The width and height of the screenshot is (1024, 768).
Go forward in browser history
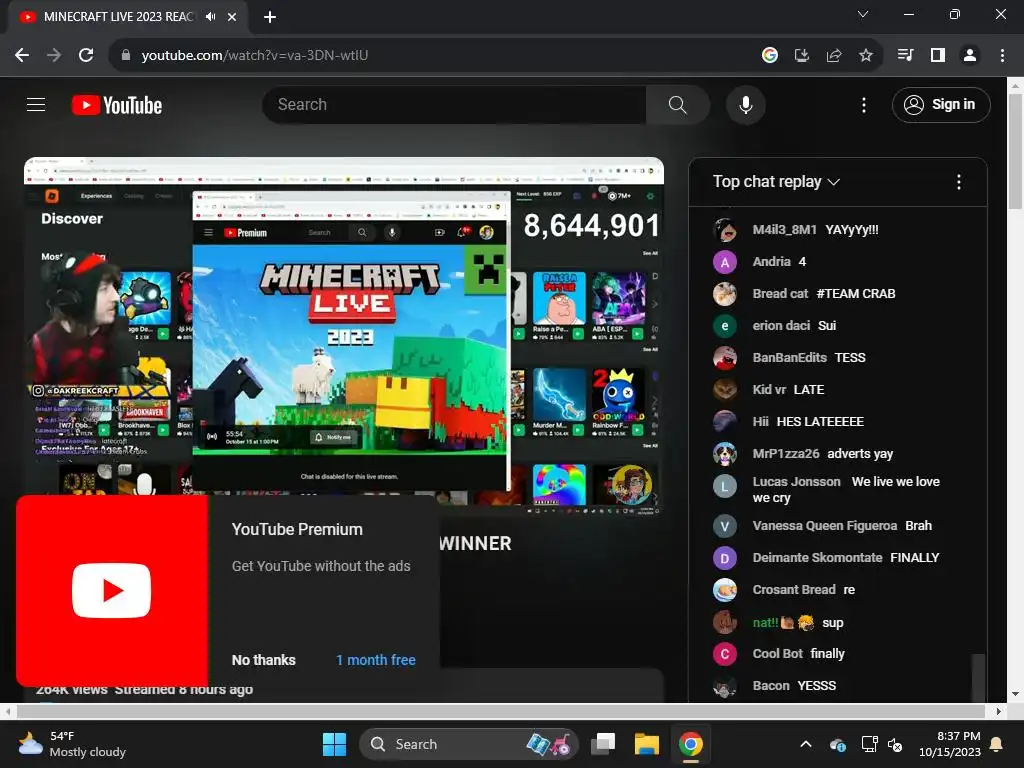[x=54, y=56]
